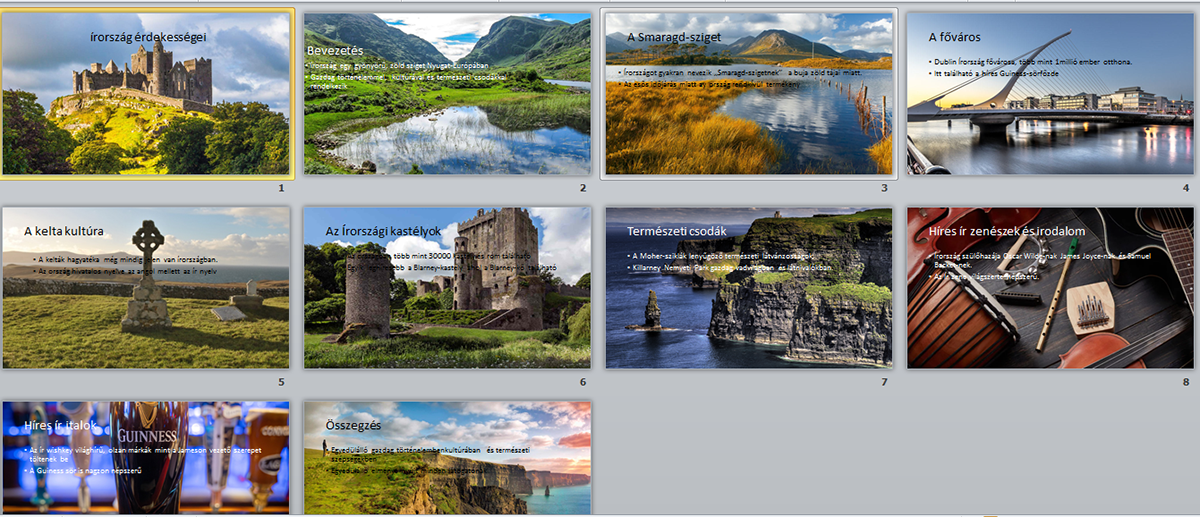Click slide number 4 label

tap(1186, 188)
